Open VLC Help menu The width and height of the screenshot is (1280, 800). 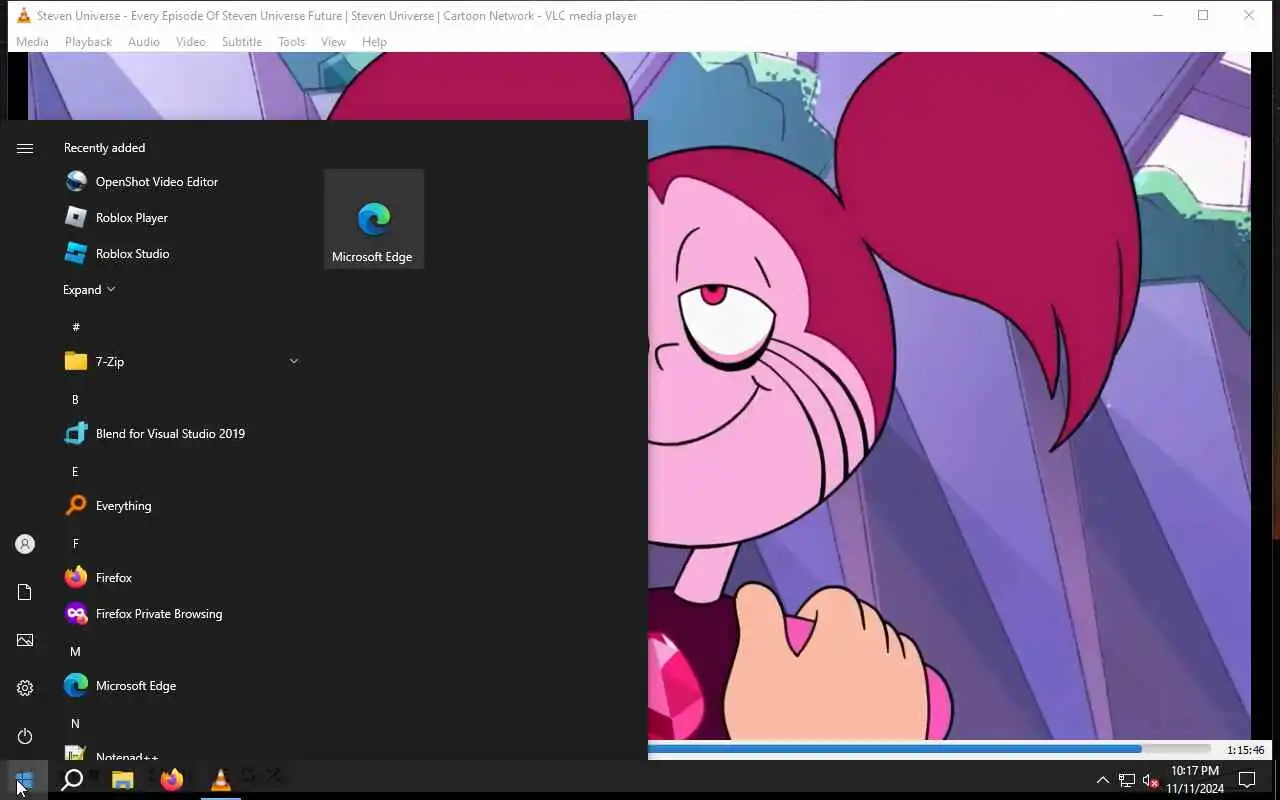click(x=374, y=42)
